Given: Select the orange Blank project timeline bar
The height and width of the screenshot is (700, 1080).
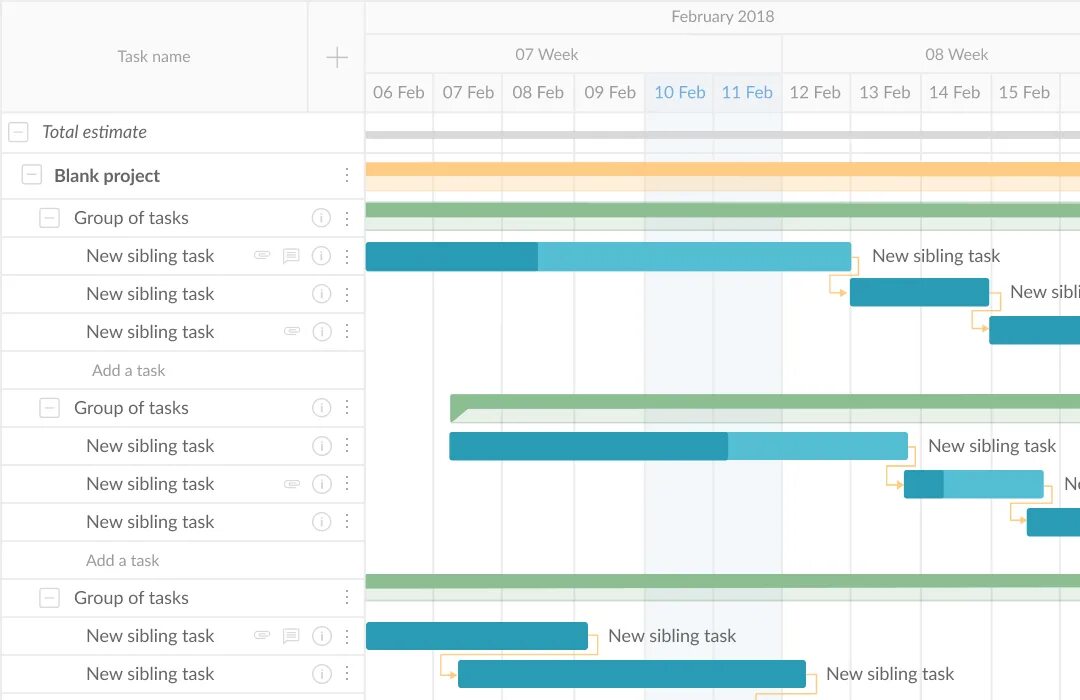Looking at the screenshot, I should (x=723, y=169).
